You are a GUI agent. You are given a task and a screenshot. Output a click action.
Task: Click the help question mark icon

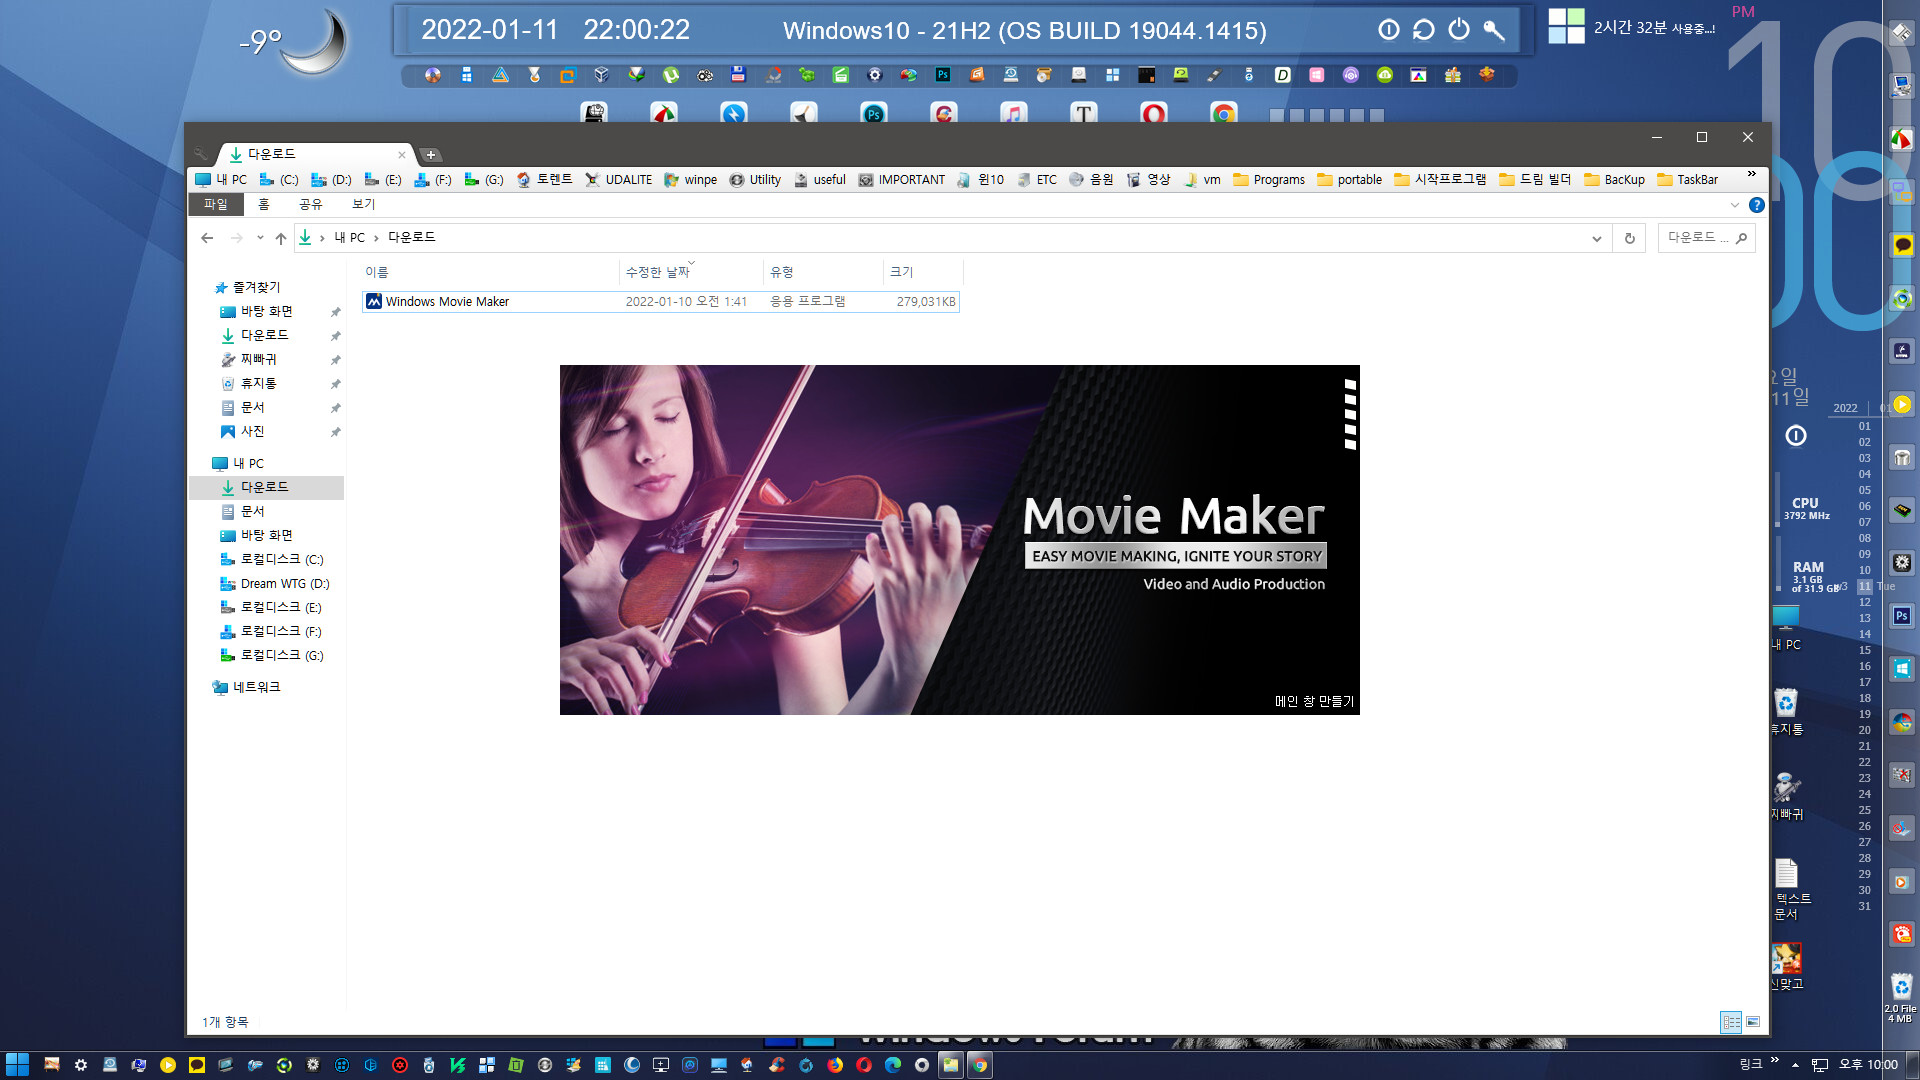click(x=1757, y=205)
